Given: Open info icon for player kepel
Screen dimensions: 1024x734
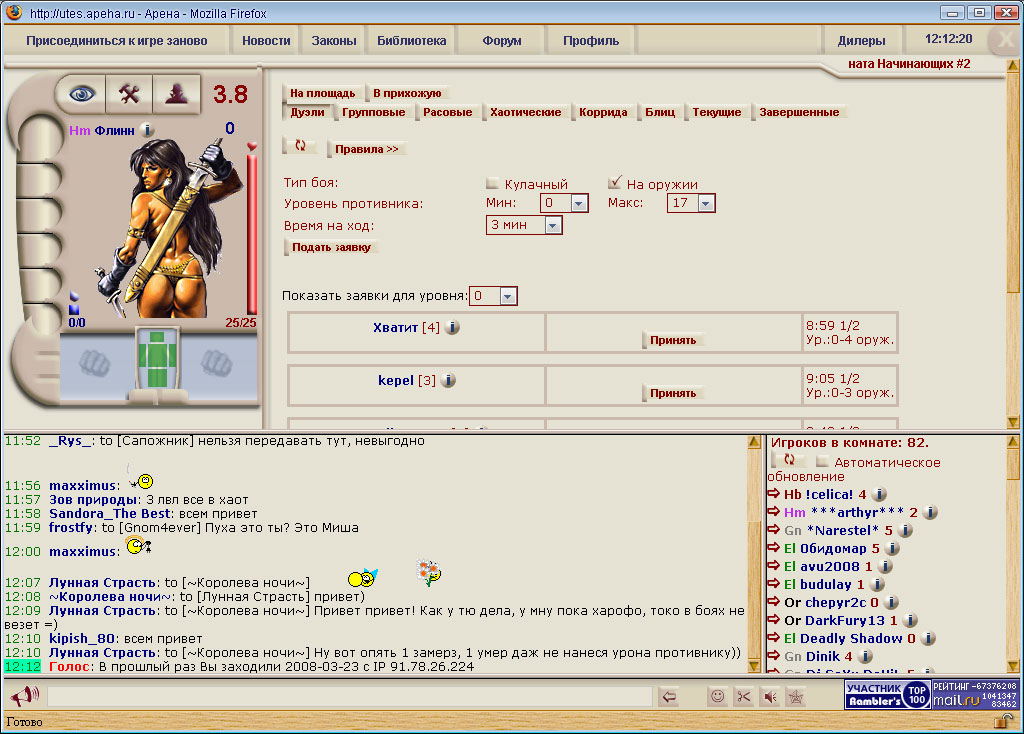Looking at the screenshot, I should 448,380.
